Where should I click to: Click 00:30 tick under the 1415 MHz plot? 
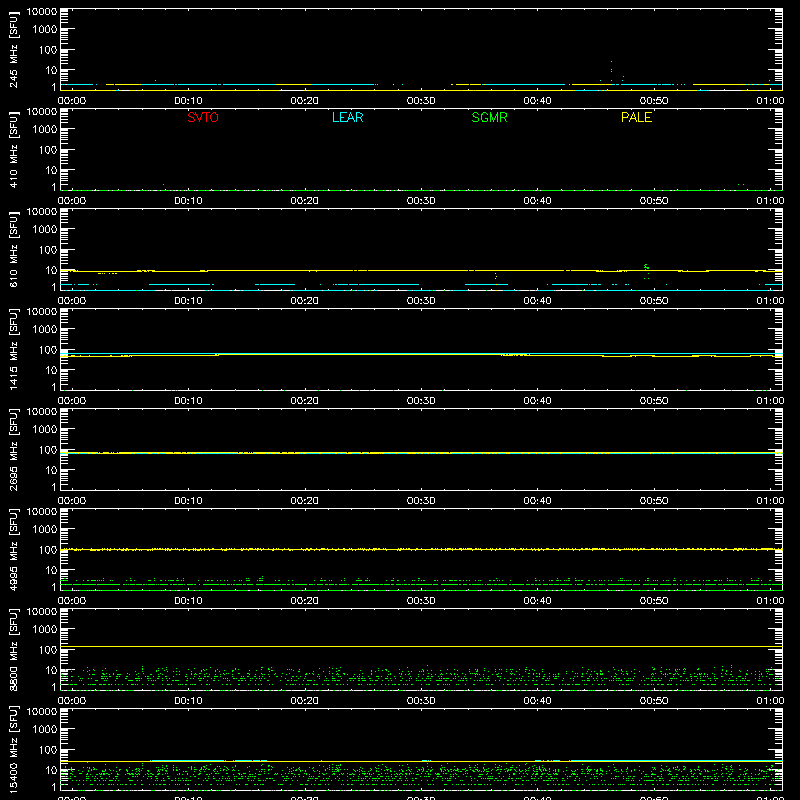[x=421, y=401]
